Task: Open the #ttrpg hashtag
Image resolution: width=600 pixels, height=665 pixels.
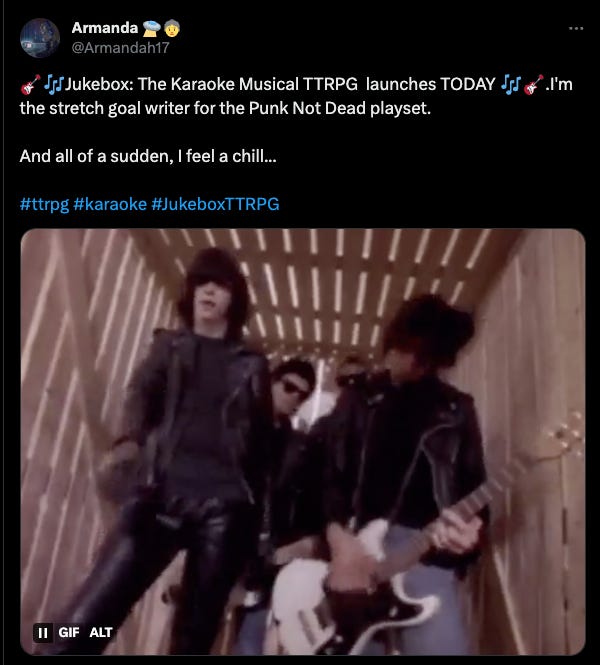Action: (x=44, y=204)
